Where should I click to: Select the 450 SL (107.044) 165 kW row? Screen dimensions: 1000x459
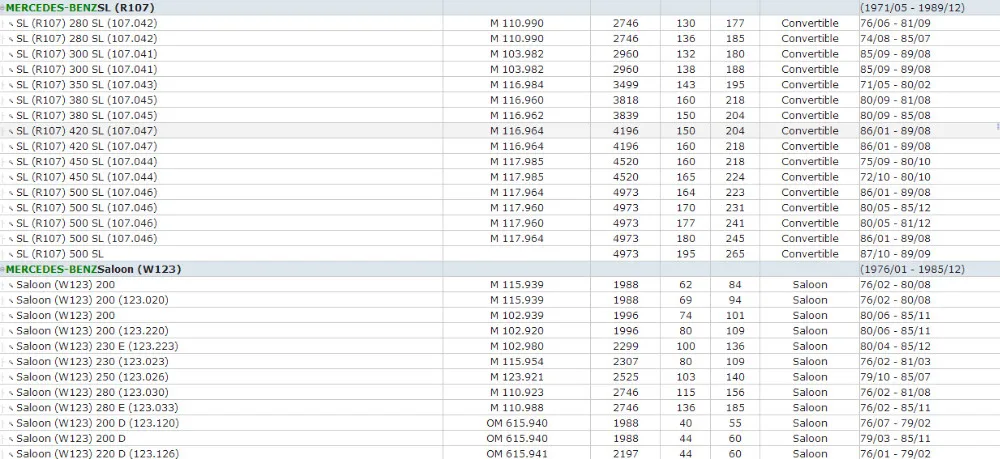pos(500,177)
